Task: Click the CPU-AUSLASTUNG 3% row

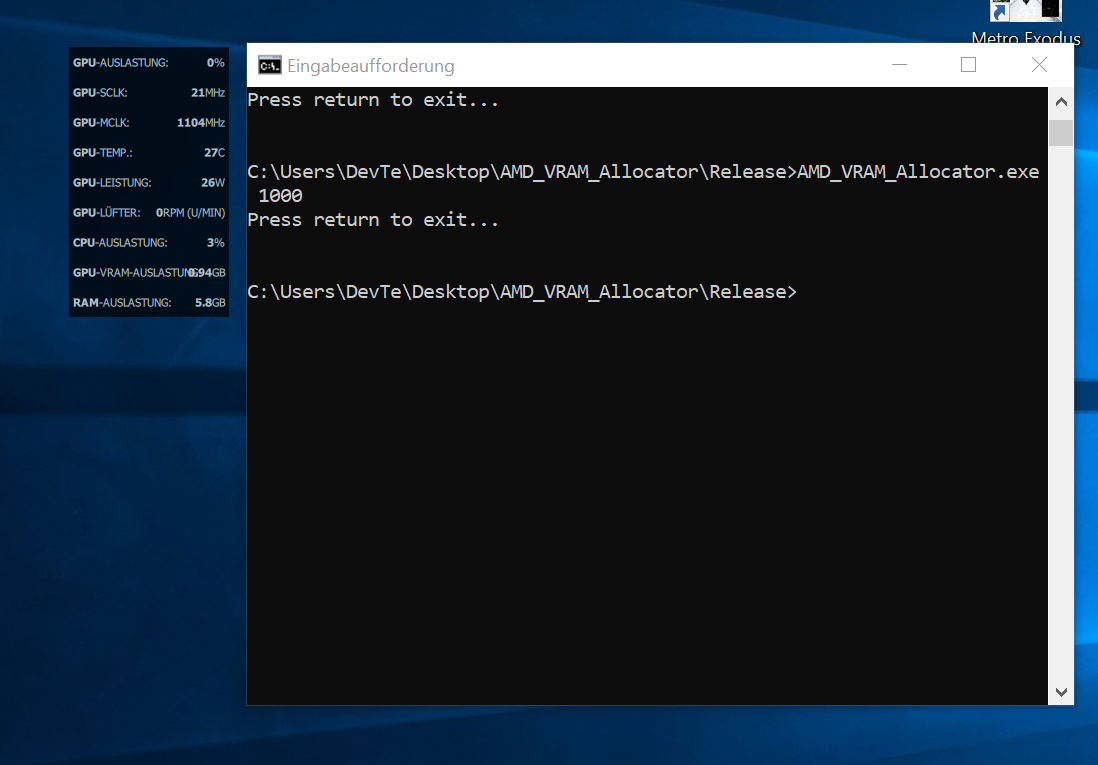Action: point(148,242)
